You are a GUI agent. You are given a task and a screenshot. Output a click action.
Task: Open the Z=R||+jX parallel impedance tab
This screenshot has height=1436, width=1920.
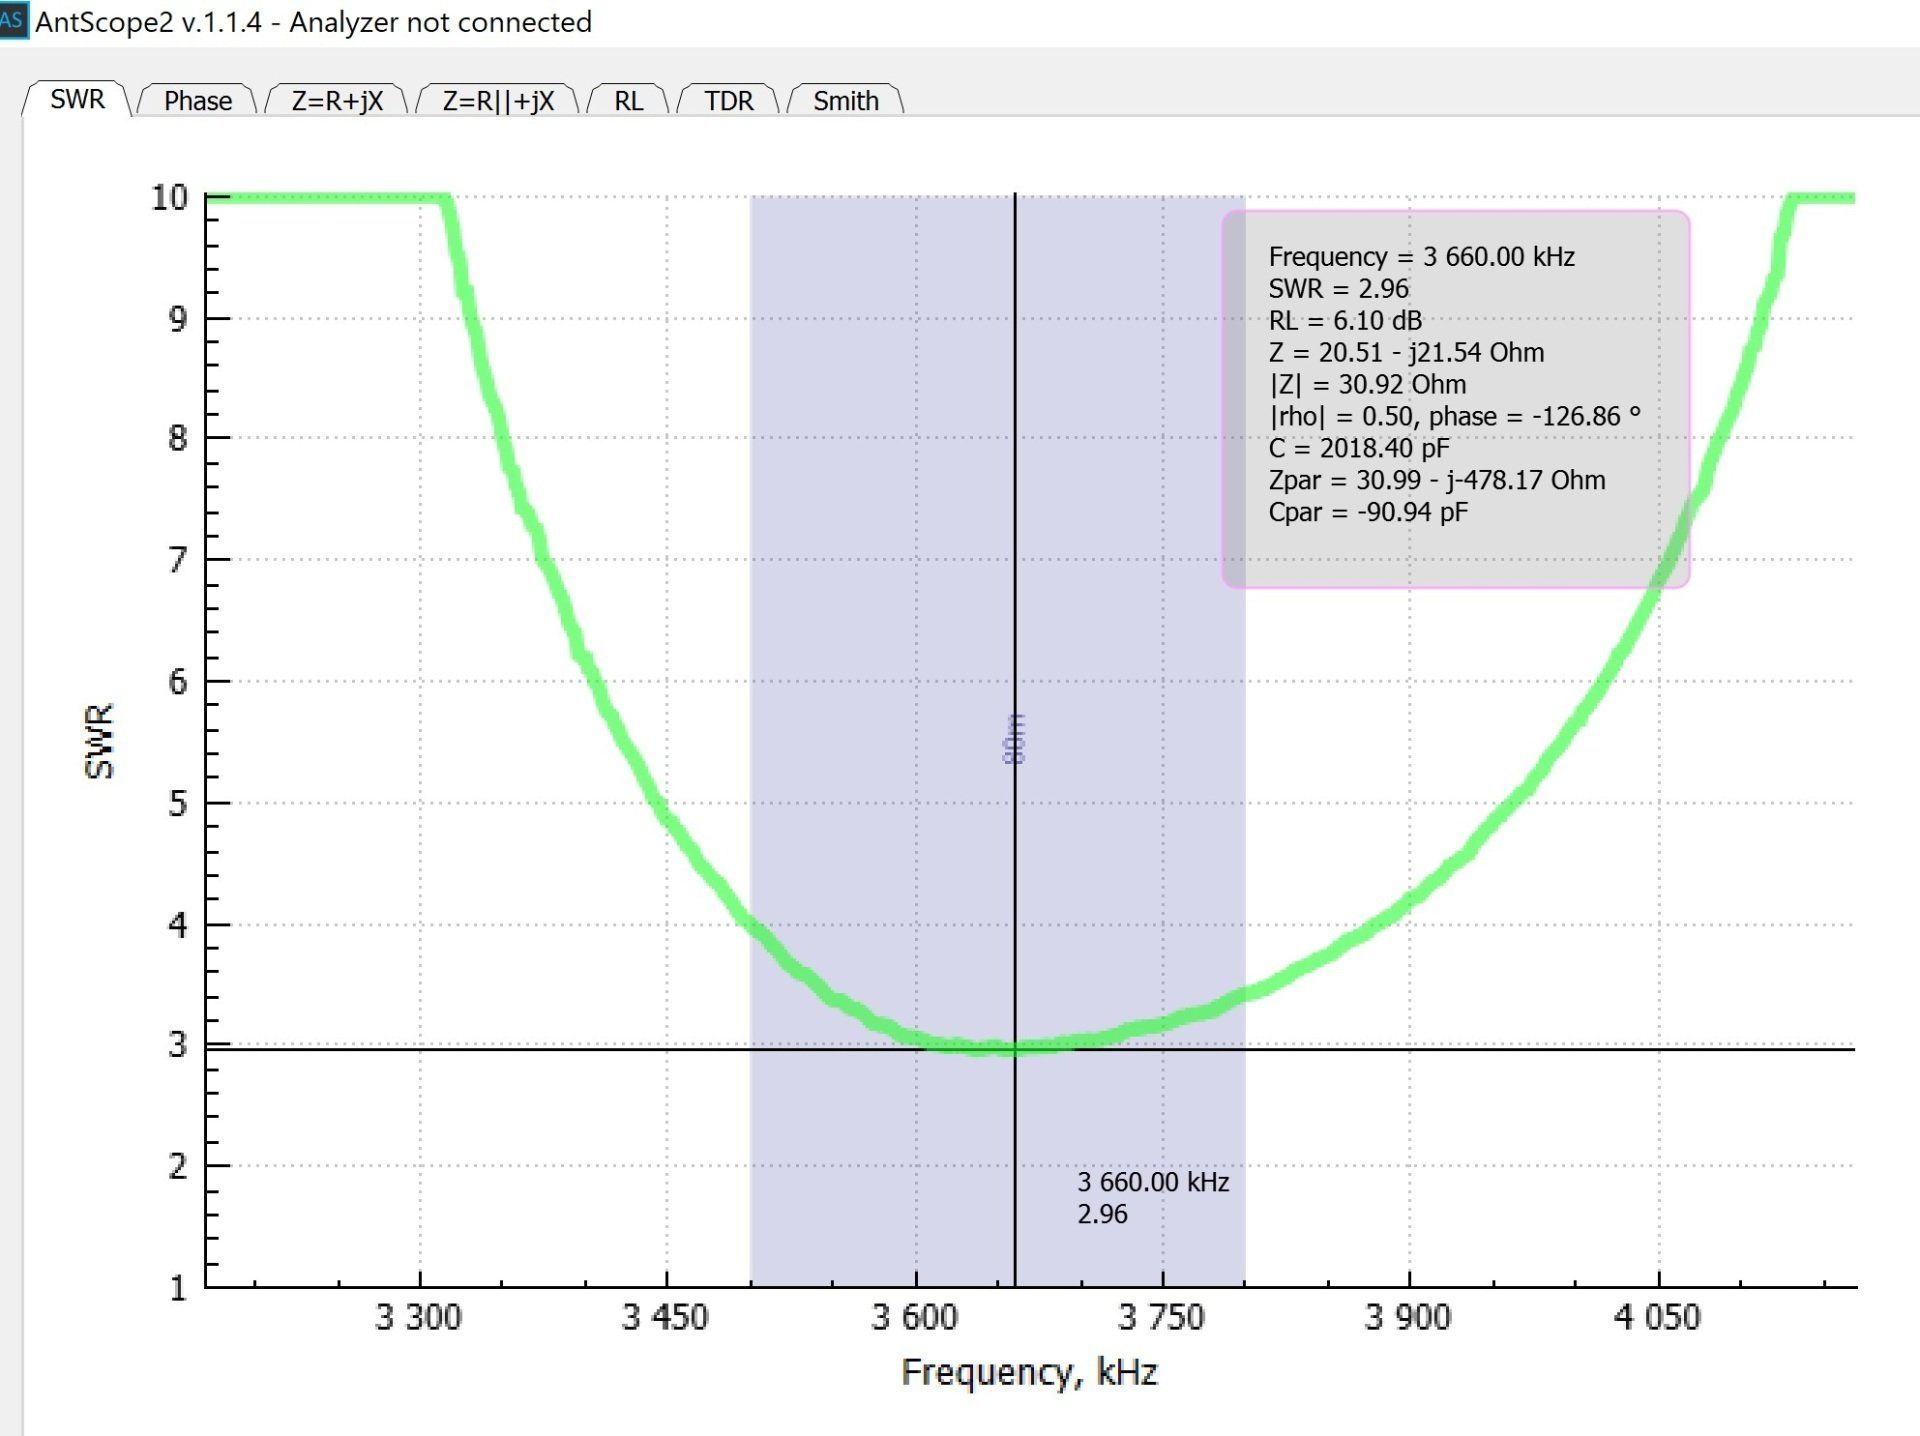pos(497,101)
